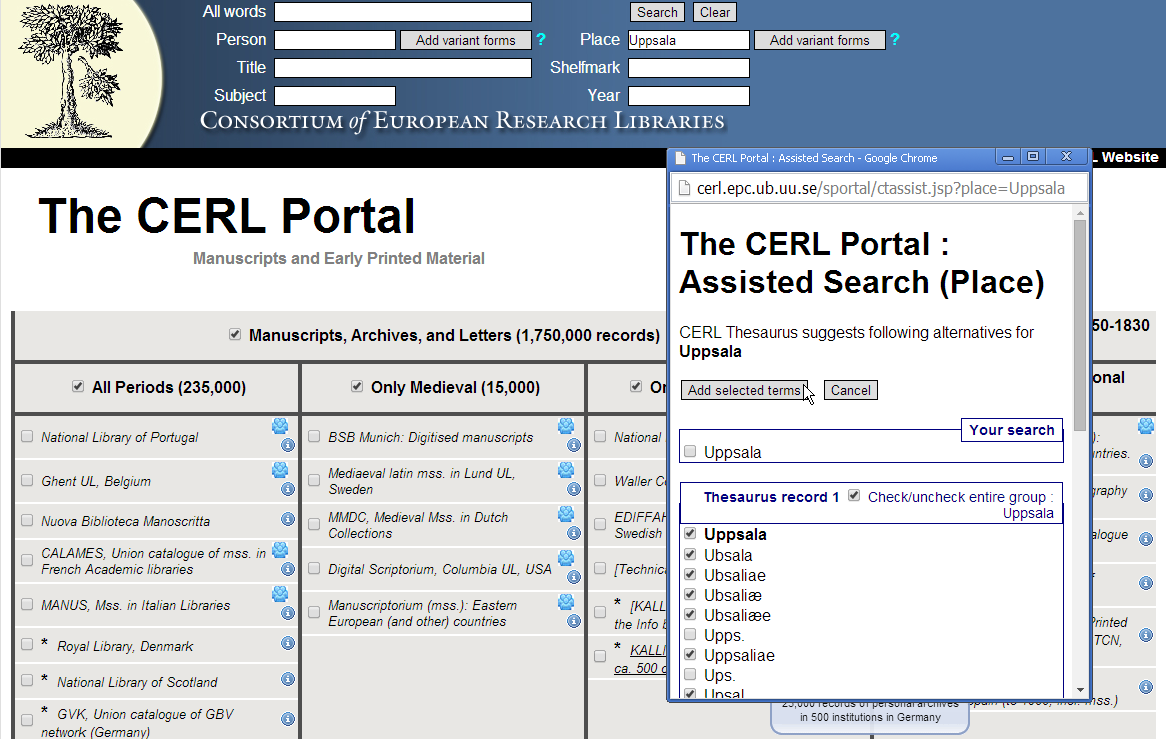Click Add selected terms button

click(x=744, y=390)
